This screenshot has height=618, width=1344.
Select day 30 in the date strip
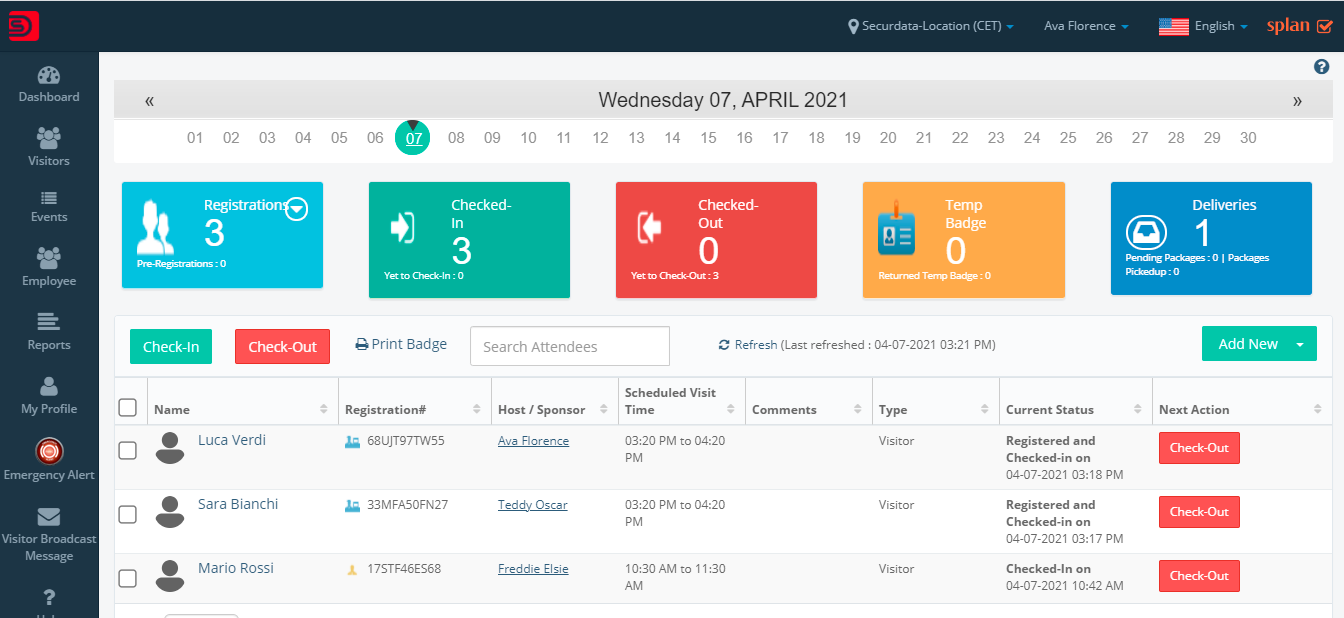(x=1248, y=138)
